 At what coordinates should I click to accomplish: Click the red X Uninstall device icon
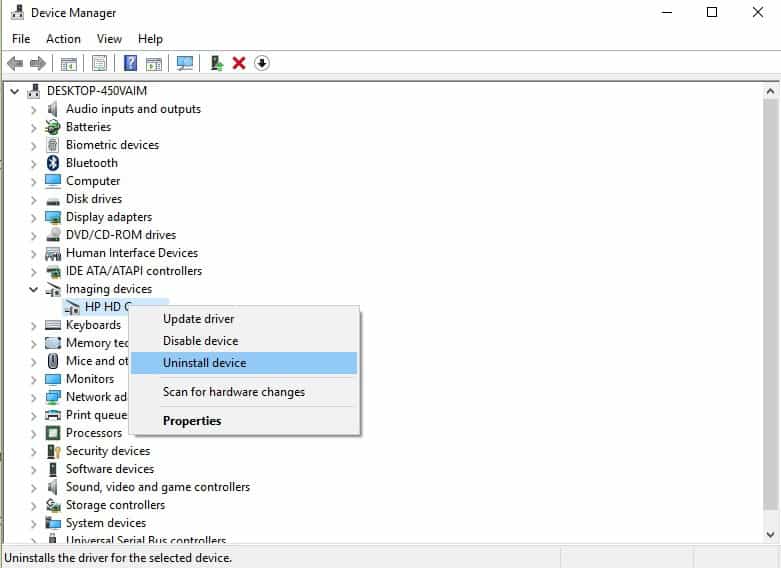coord(239,63)
